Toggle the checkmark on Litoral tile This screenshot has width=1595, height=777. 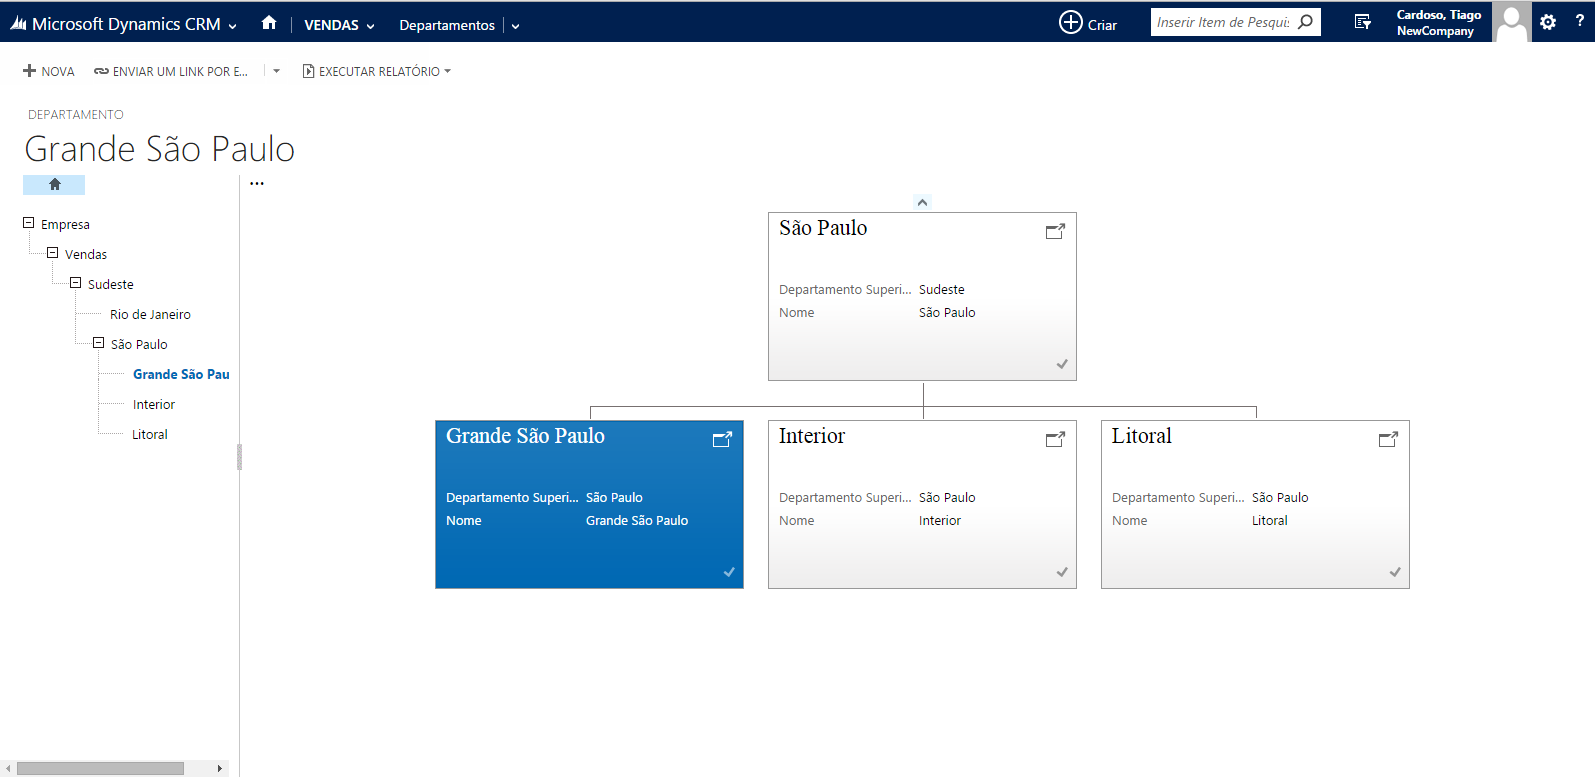coord(1395,572)
